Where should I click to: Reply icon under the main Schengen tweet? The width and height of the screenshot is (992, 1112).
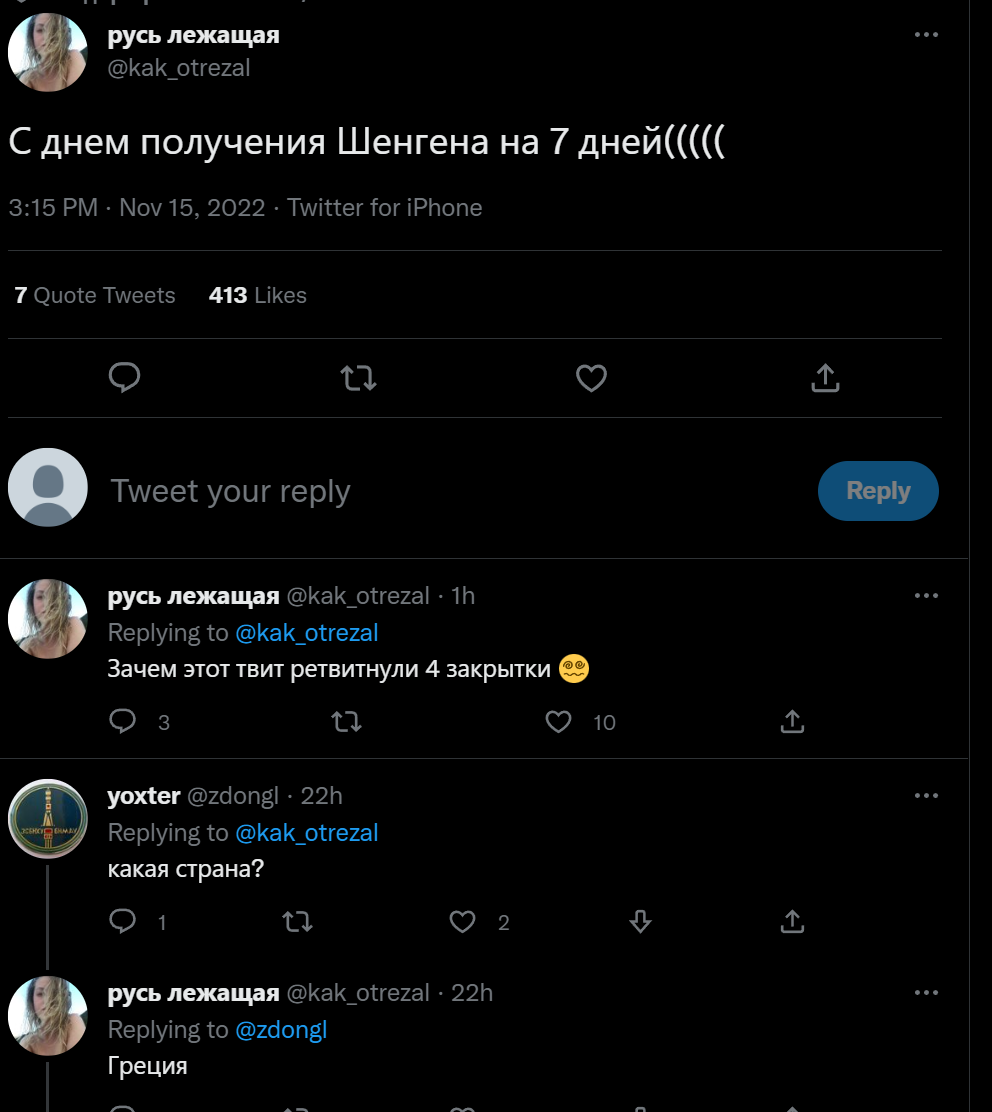point(124,378)
